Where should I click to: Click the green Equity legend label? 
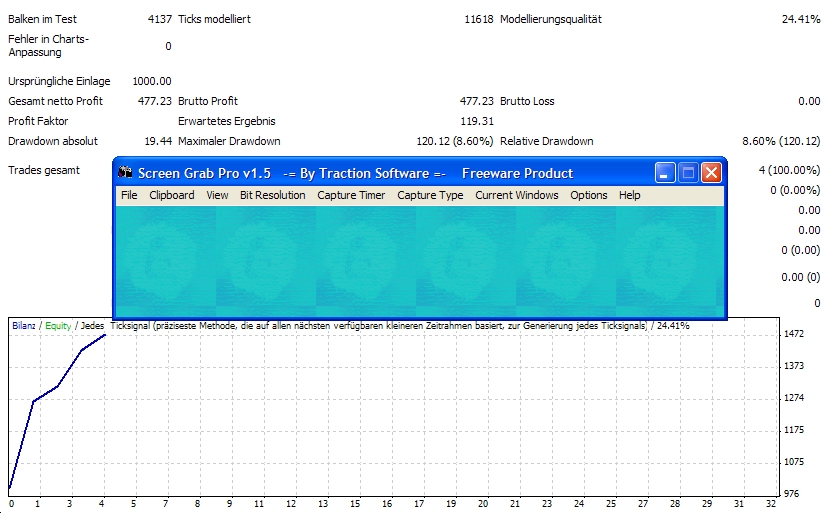click(x=58, y=326)
